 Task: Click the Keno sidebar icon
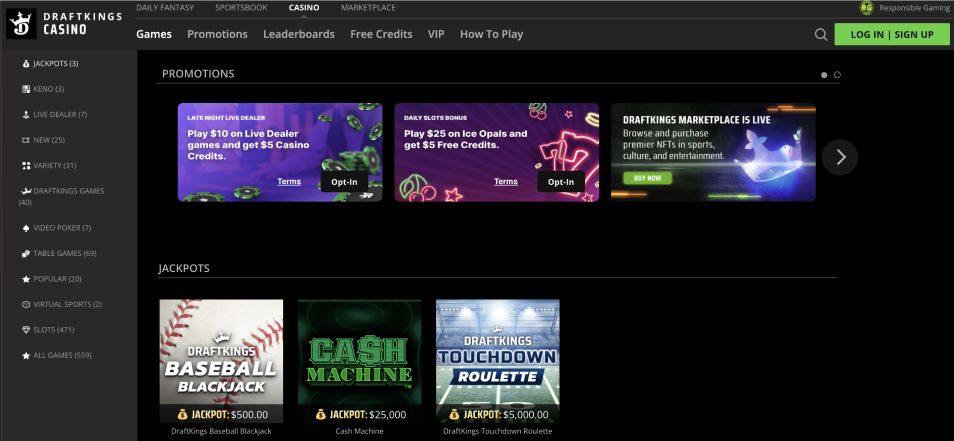26,89
